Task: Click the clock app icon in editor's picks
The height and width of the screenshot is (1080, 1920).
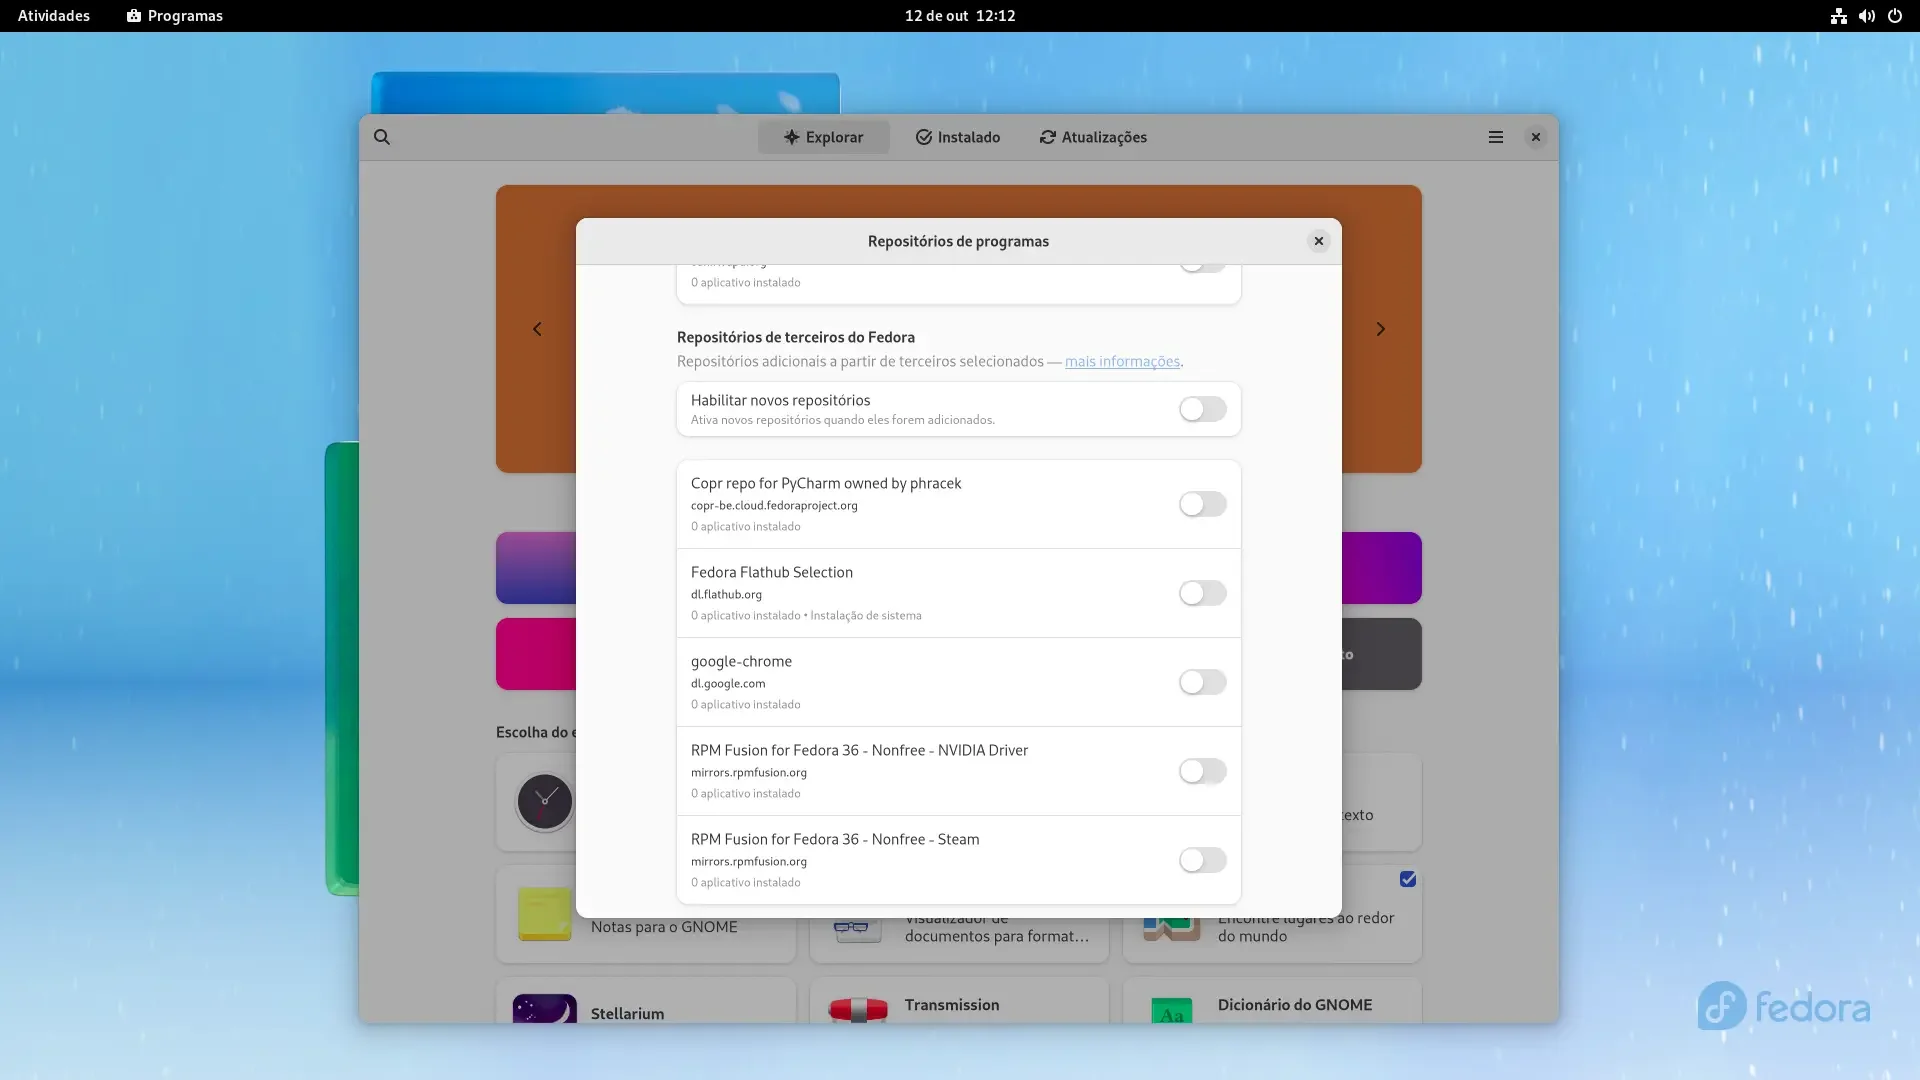Action: click(545, 801)
